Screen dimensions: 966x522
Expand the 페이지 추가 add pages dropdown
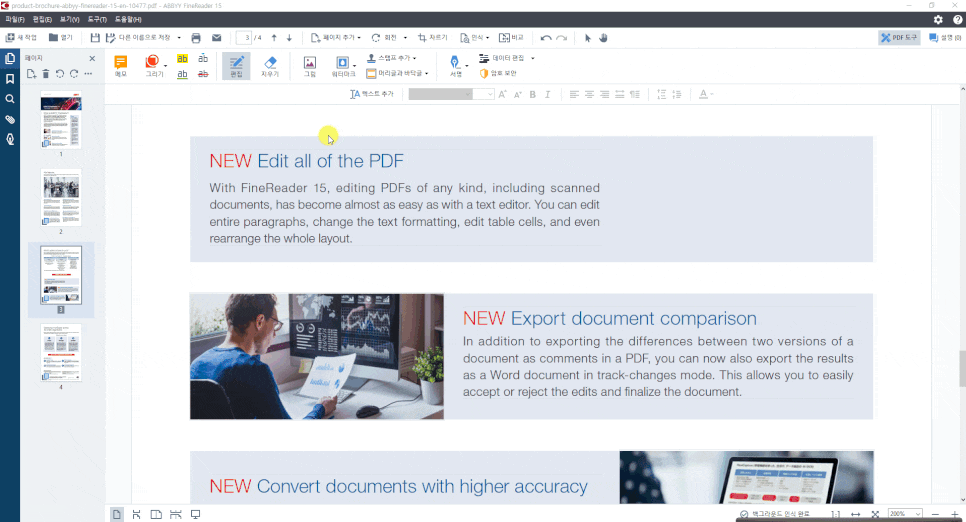359,38
